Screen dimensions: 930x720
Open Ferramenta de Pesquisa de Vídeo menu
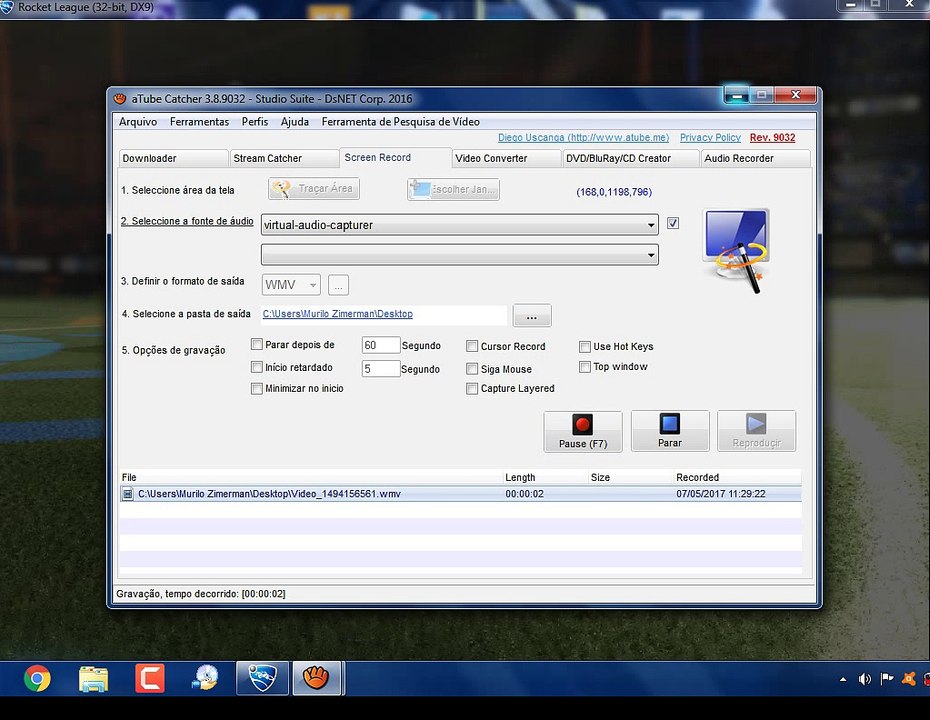pos(400,122)
